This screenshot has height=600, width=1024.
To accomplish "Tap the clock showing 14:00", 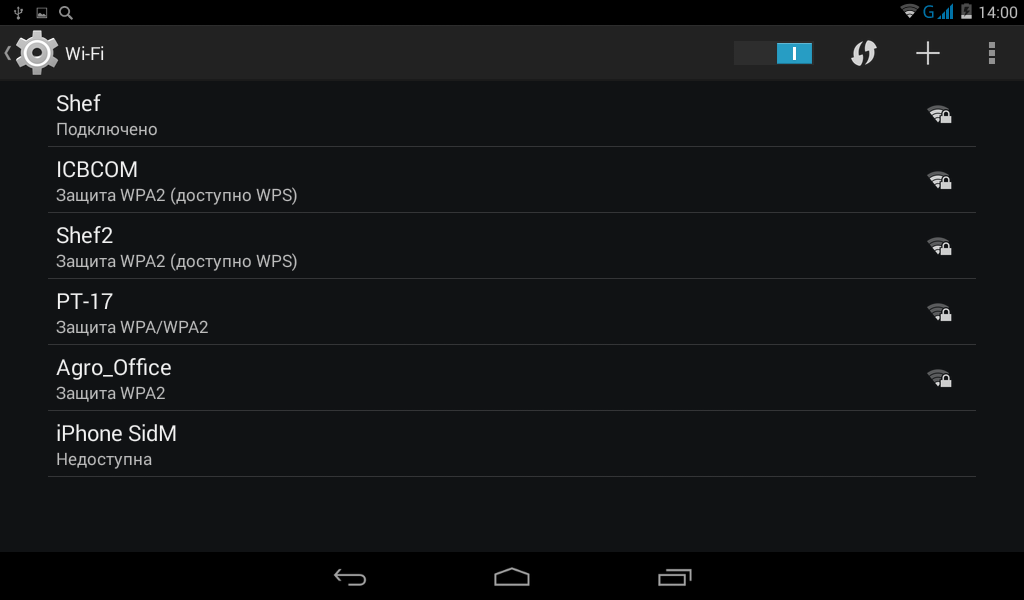I will [998, 12].
